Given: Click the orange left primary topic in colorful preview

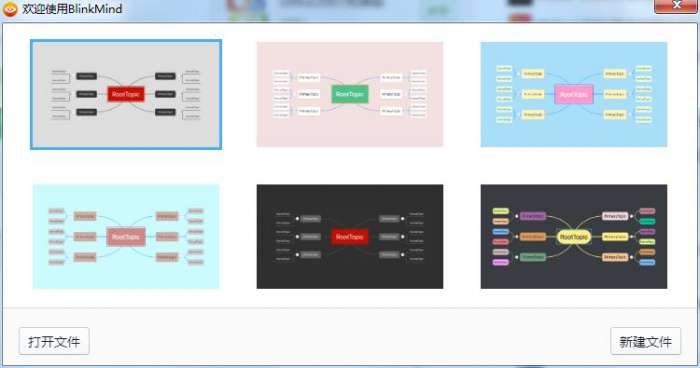Looking at the screenshot, I should 533,237.
